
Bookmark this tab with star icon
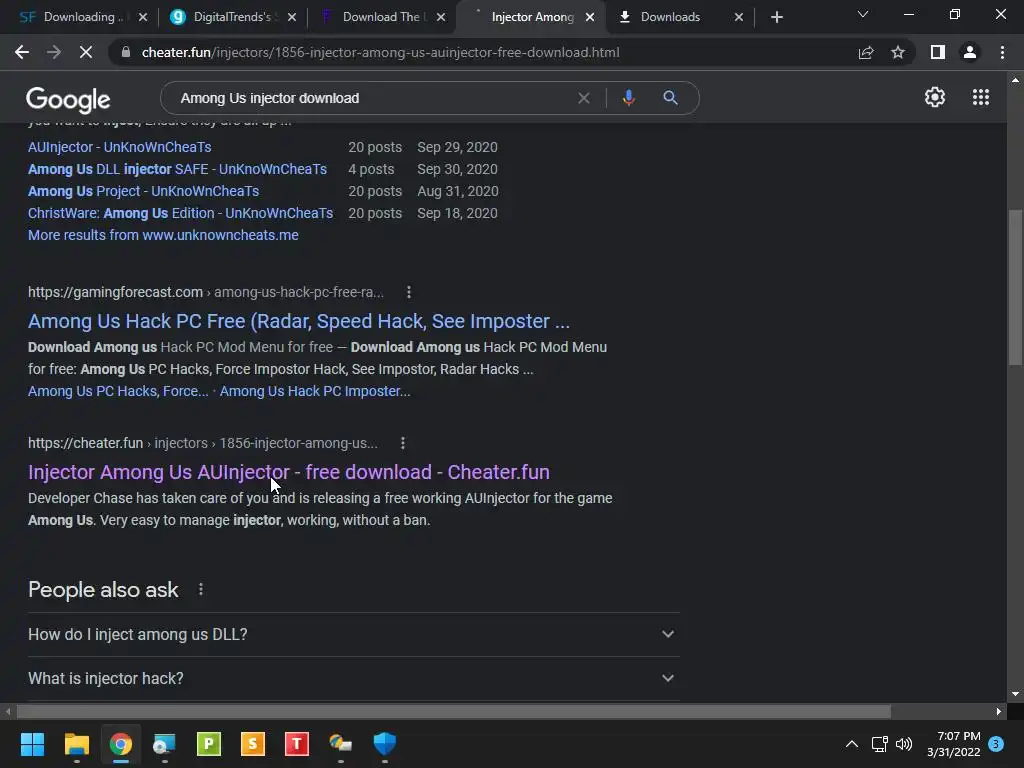coord(898,52)
